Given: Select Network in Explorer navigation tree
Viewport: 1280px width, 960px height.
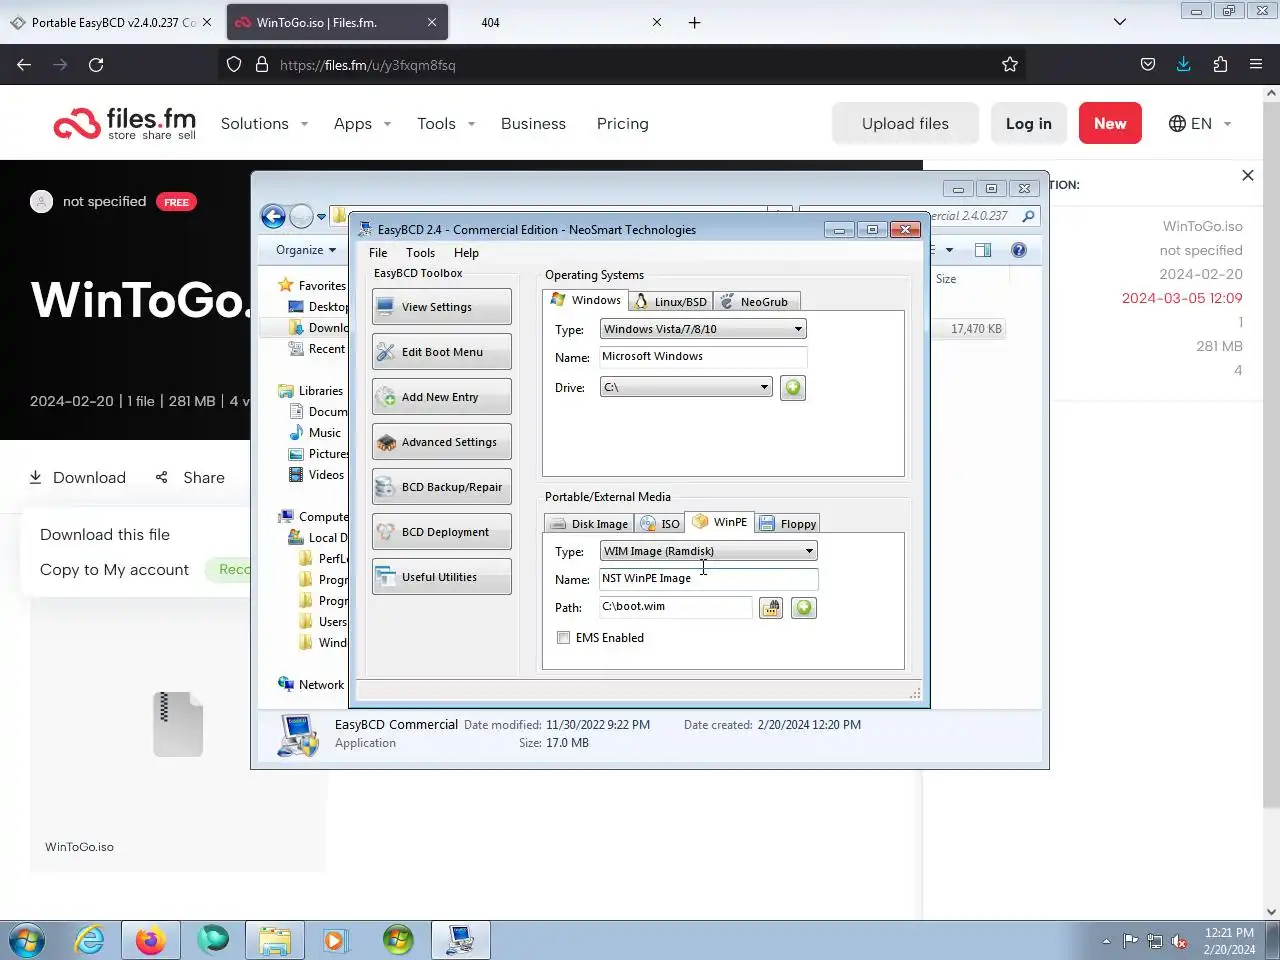Looking at the screenshot, I should pos(321,685).
